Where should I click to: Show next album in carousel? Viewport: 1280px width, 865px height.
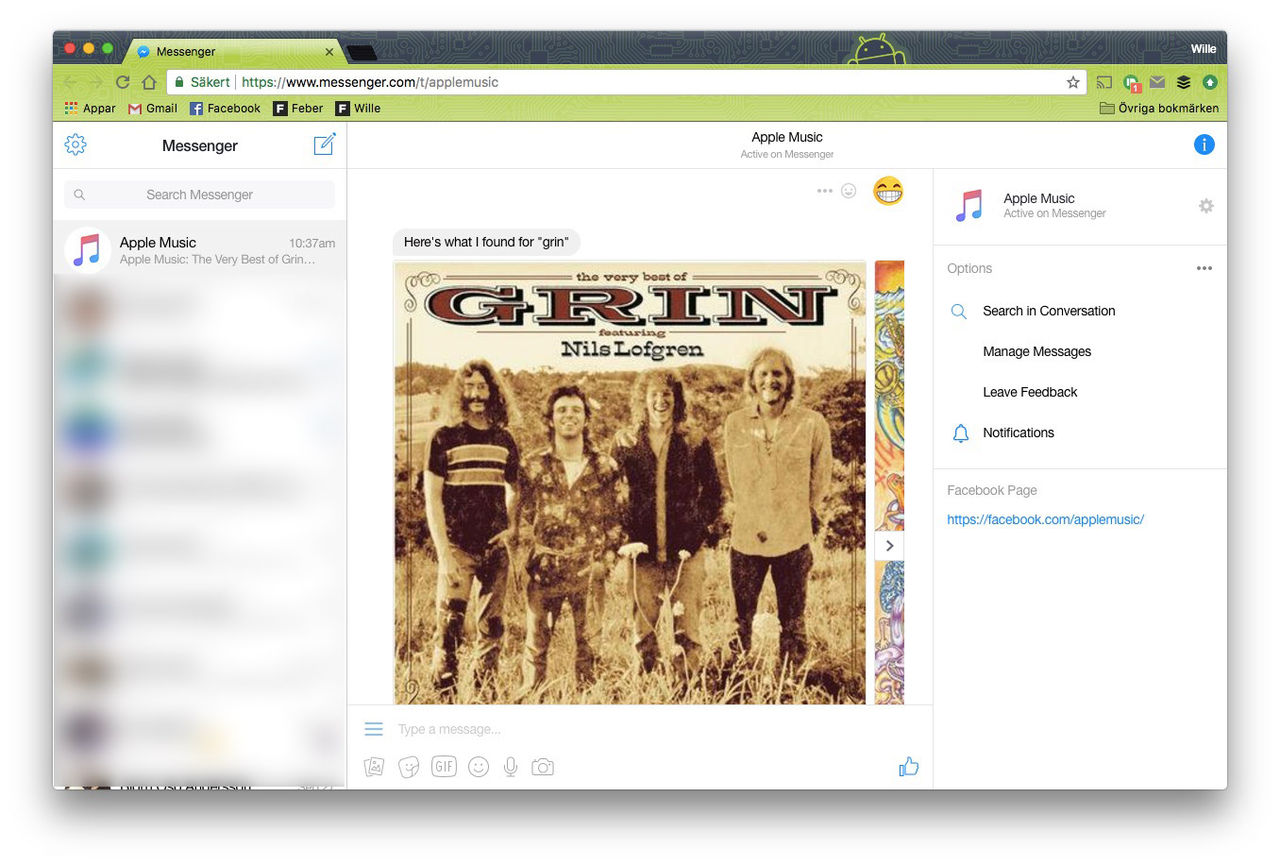[x=889, y=546]
